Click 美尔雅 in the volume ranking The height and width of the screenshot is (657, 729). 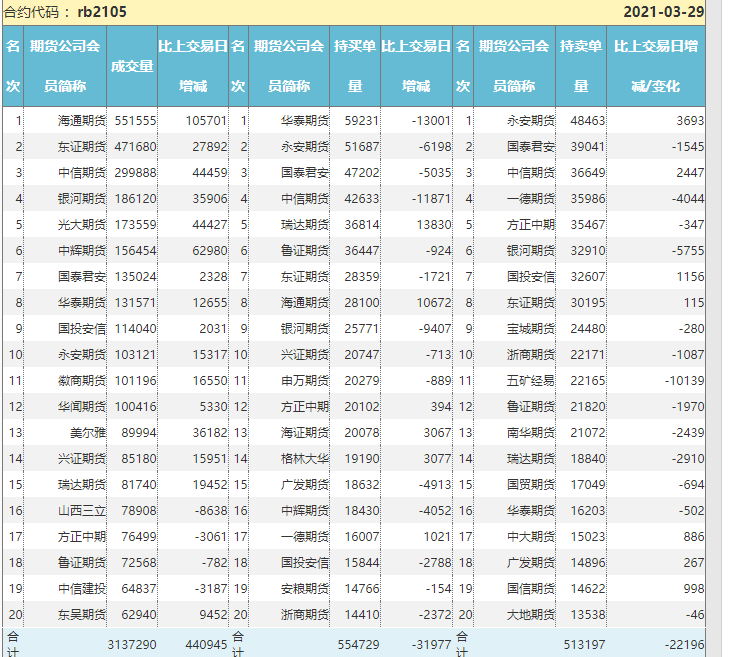click(87, 432)
